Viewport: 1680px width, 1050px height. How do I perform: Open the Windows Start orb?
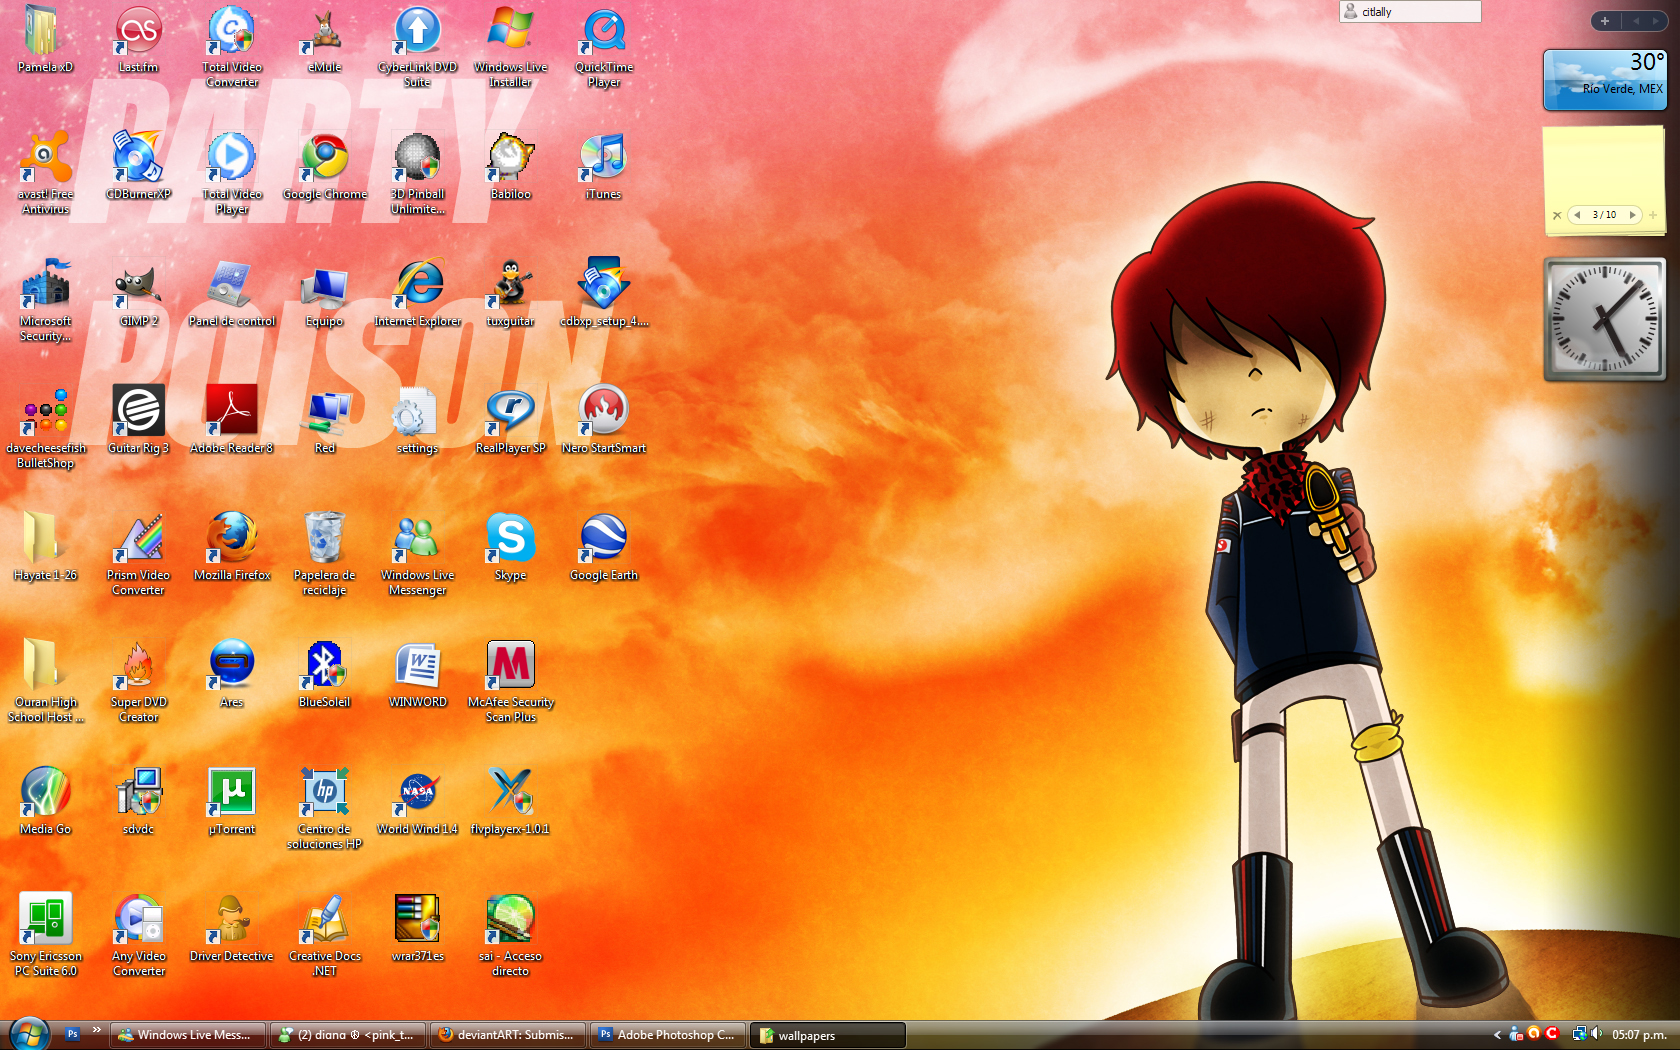pyautogui.click(x=29, y=1034)
